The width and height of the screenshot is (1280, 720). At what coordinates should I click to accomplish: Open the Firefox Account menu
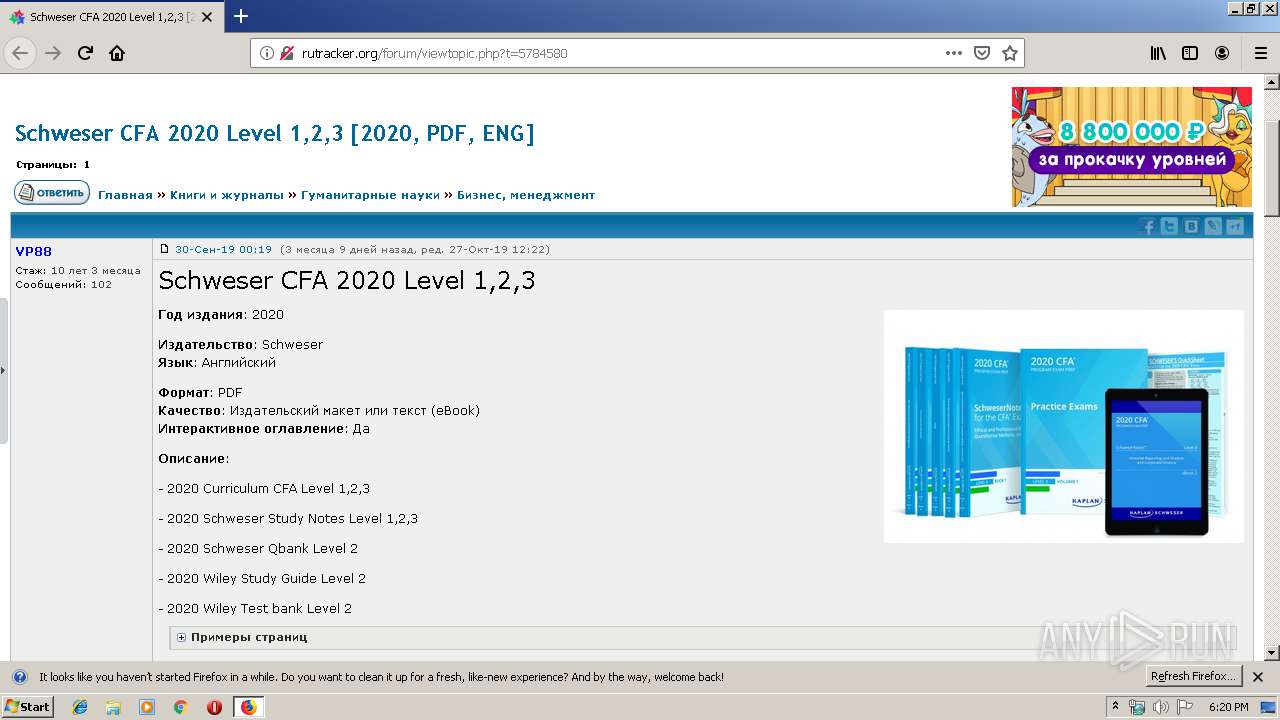coord(1222,53)
